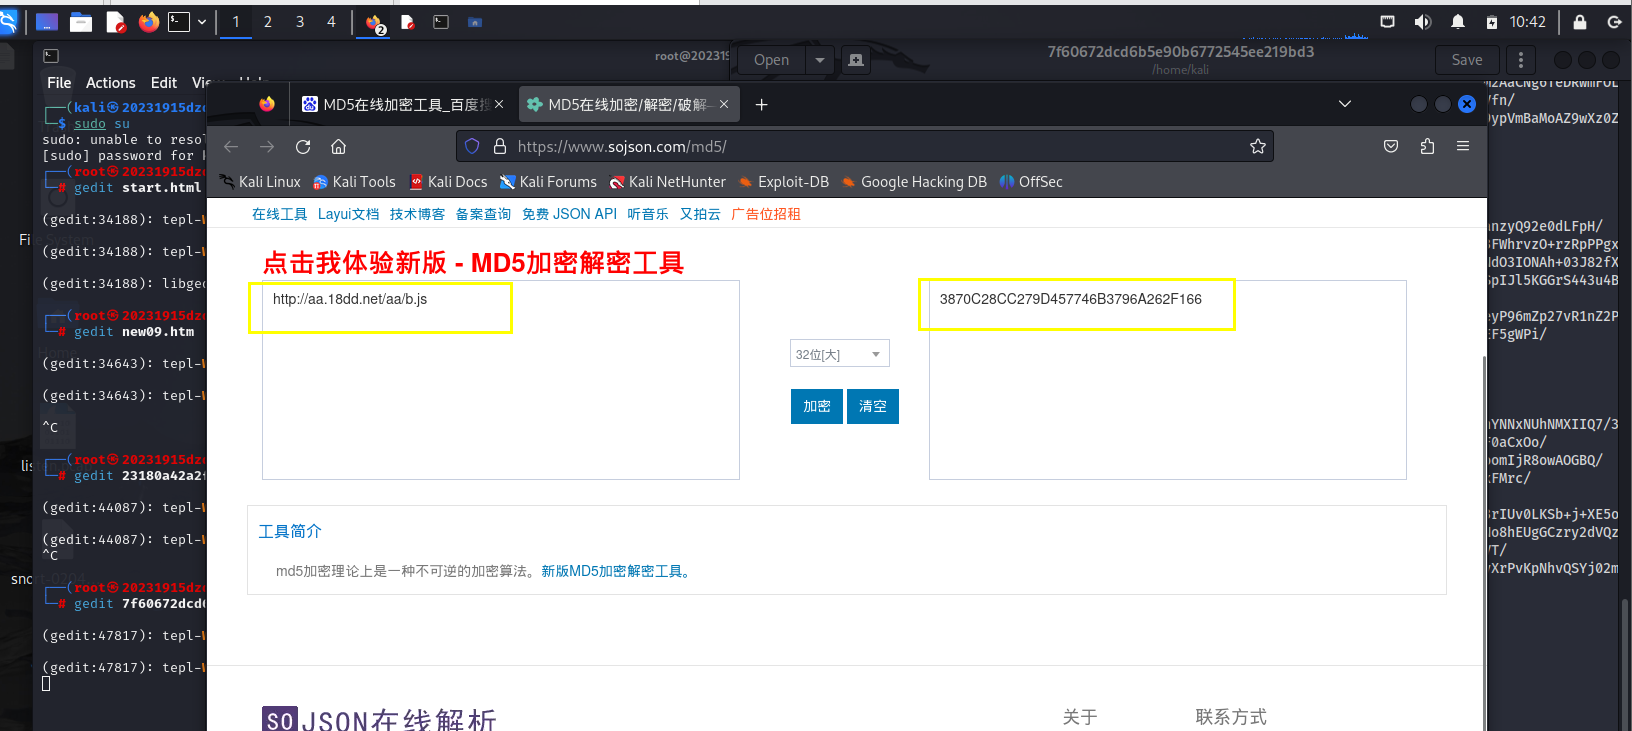The image size is (1632, 731).
Task: Select the Firefox taskbar window button
Action: click(375, 23)
